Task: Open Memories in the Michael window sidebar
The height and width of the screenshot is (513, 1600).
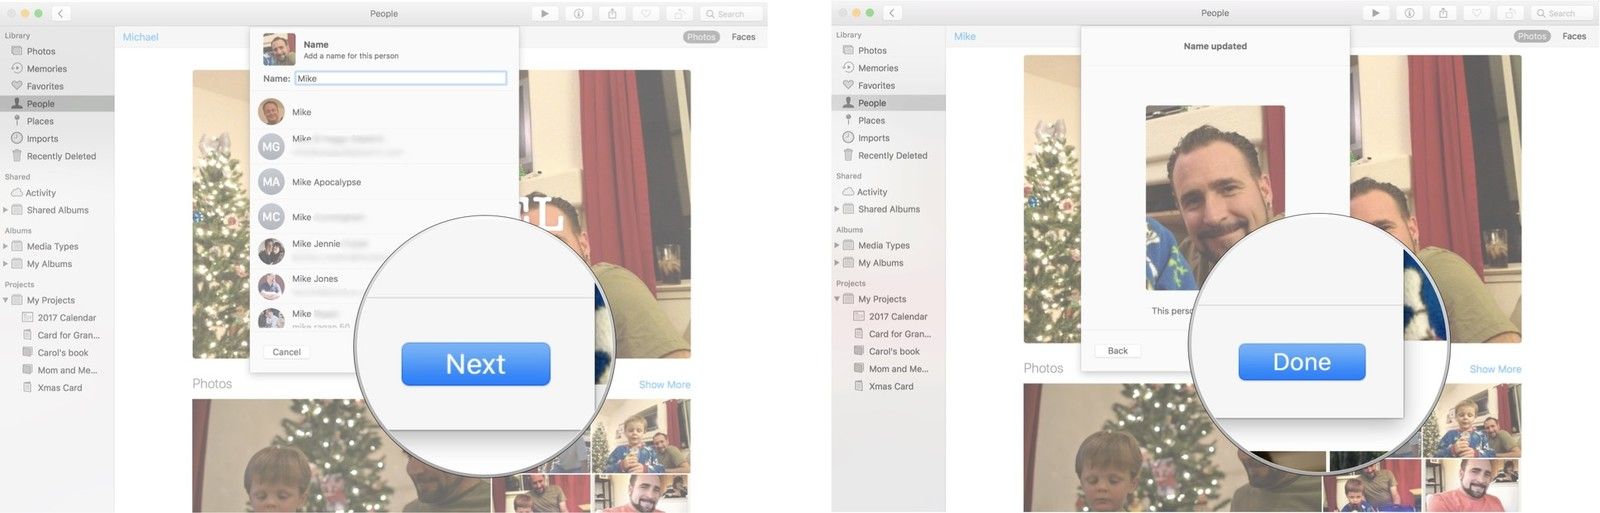Action: click(x=46, y=69)
